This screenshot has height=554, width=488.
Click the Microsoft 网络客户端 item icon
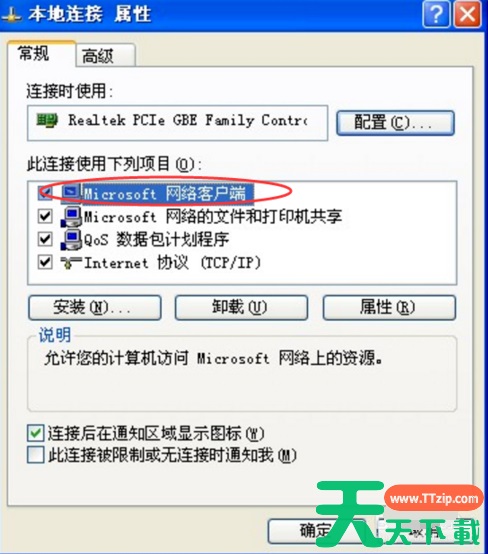72,192
